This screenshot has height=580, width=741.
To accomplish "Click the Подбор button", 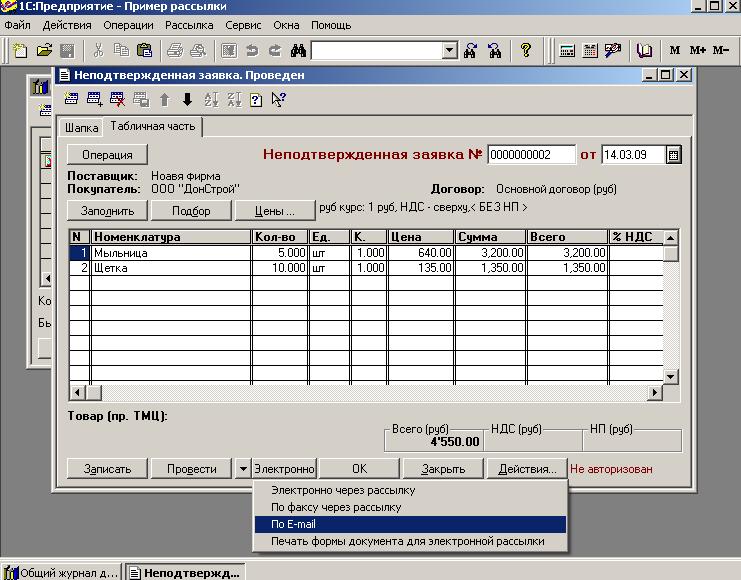I will [x=191, y=211].
